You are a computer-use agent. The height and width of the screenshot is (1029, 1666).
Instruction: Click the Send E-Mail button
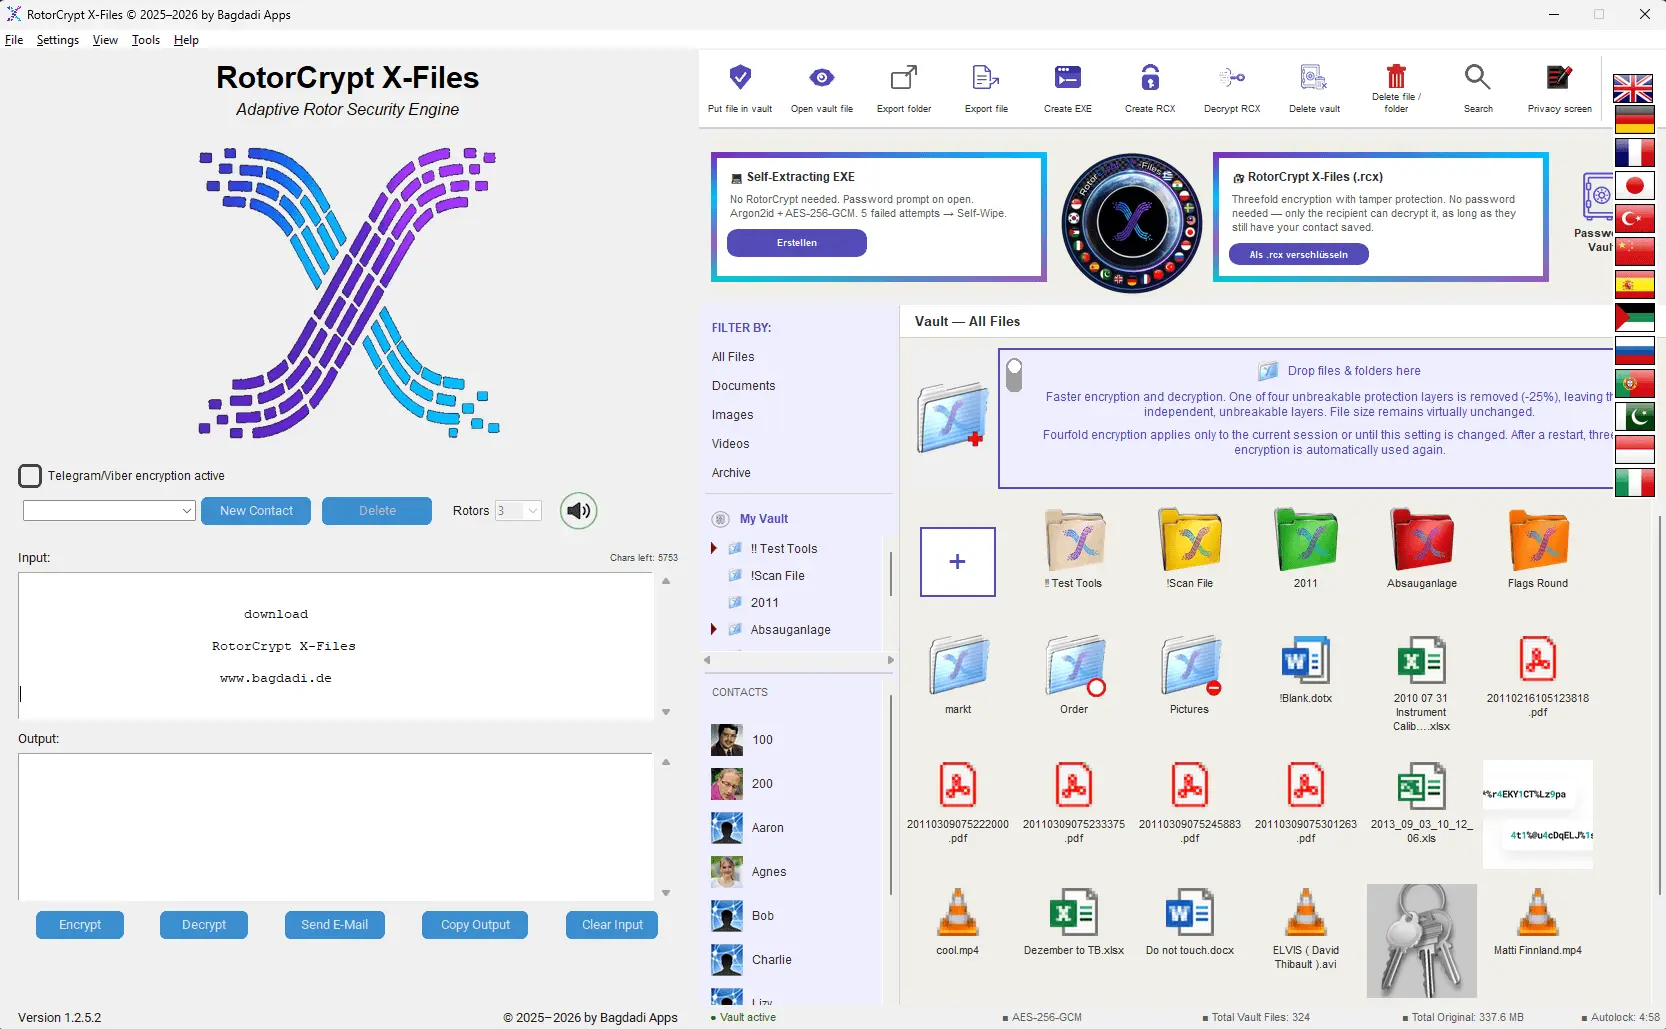point(334,925)
